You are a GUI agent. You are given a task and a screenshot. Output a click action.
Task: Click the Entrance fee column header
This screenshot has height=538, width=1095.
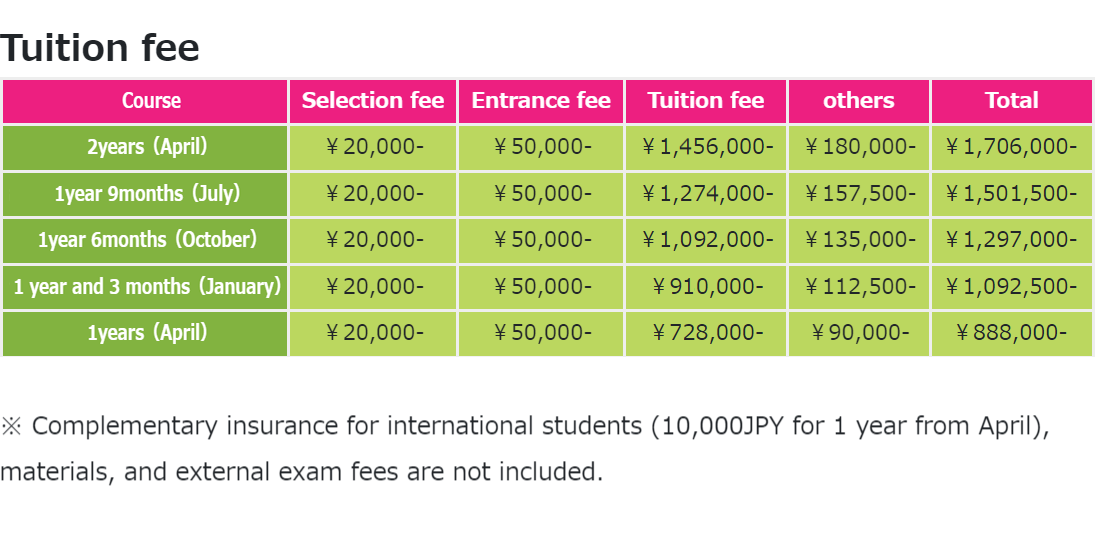point(541,101)
